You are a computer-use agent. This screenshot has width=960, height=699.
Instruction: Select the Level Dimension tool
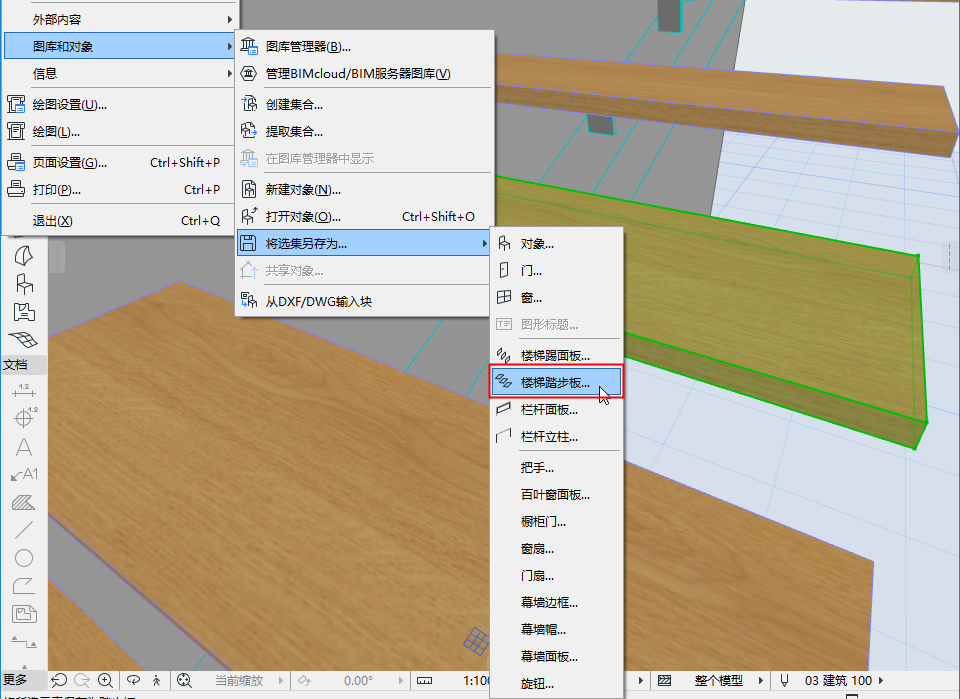tap(24, 417)
